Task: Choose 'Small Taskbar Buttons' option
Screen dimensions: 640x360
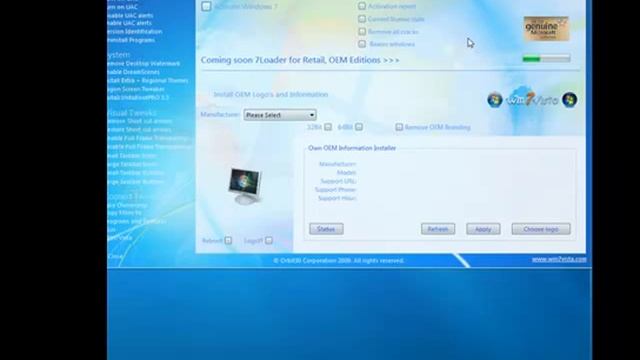Action: pos(136,173)
